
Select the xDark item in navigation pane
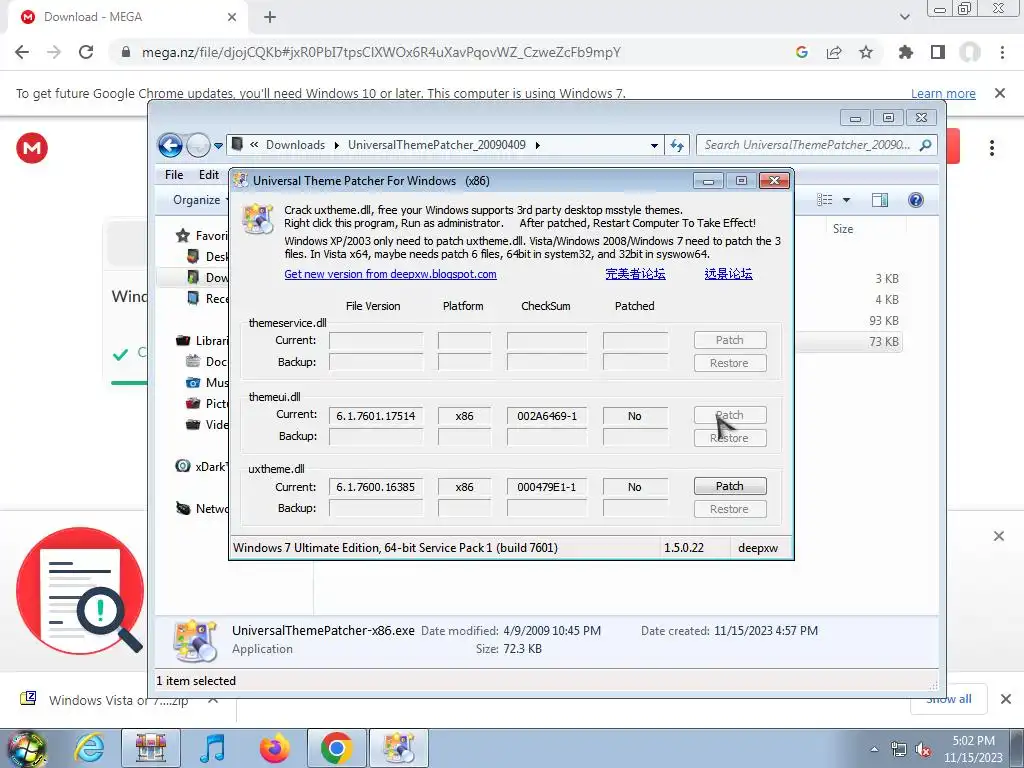(202, 466)
